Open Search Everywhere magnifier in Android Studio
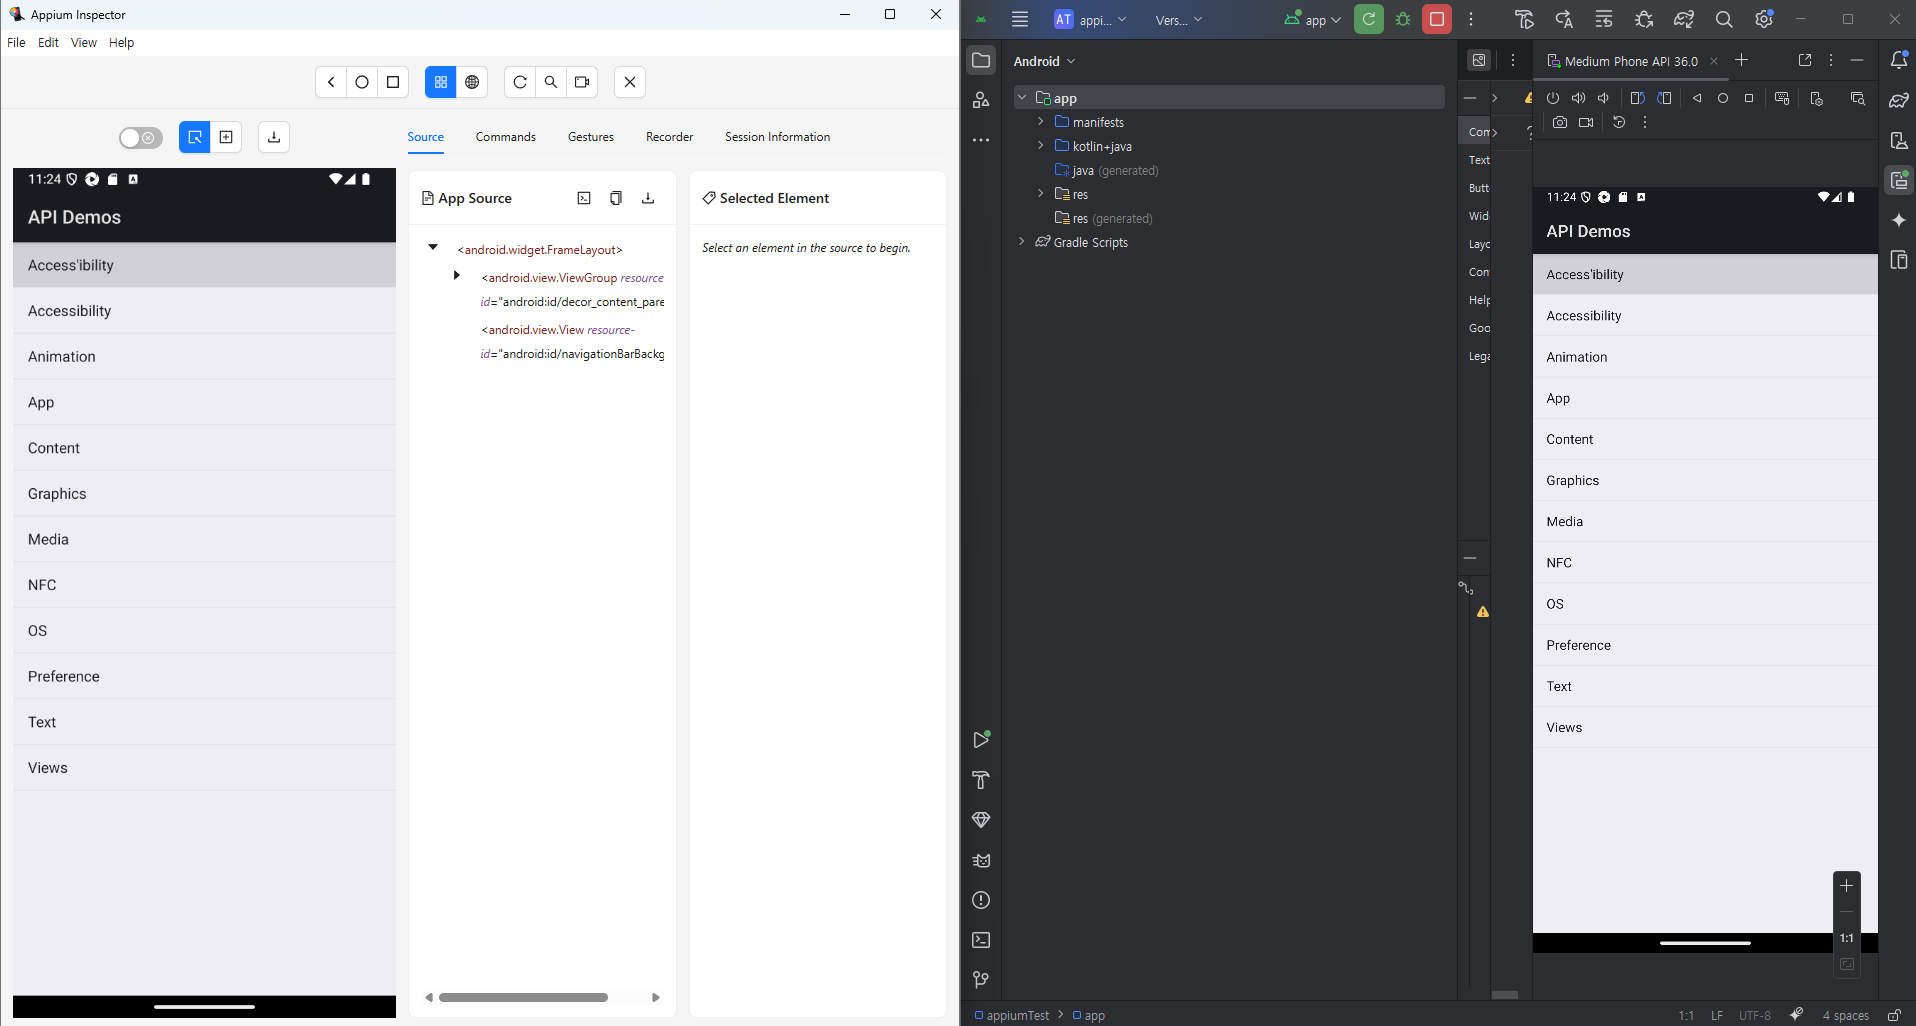This screenshot has height=1026, width=1916. point(1724,19)
